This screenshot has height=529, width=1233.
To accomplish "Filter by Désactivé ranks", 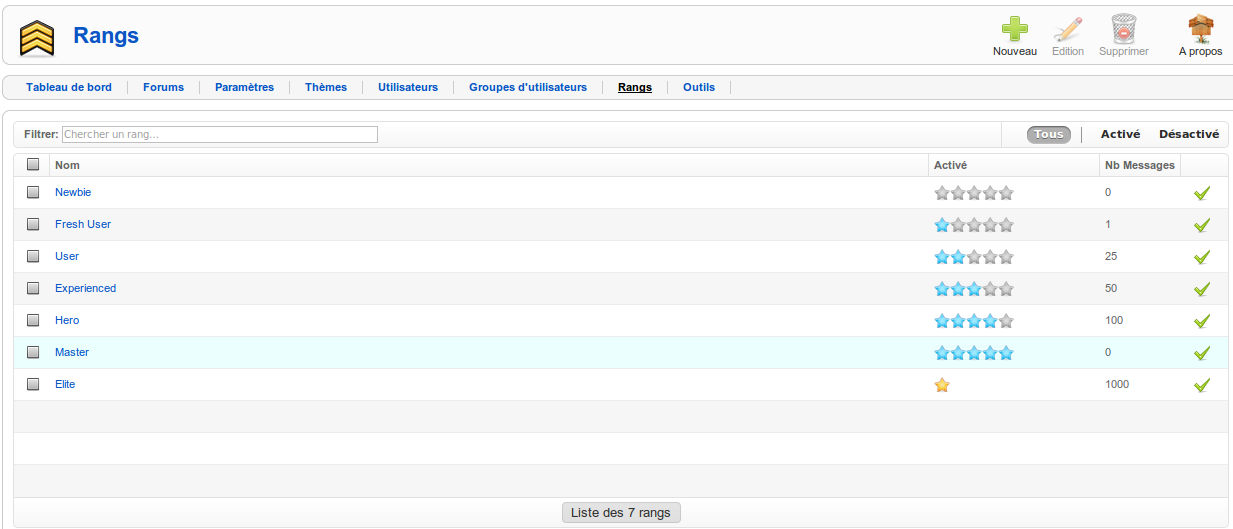I will (1189, 134).
